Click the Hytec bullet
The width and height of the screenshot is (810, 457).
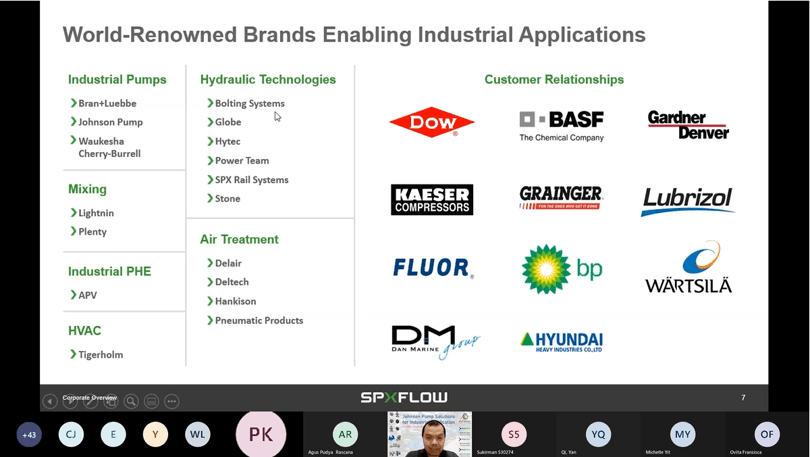tap(224, 141)
